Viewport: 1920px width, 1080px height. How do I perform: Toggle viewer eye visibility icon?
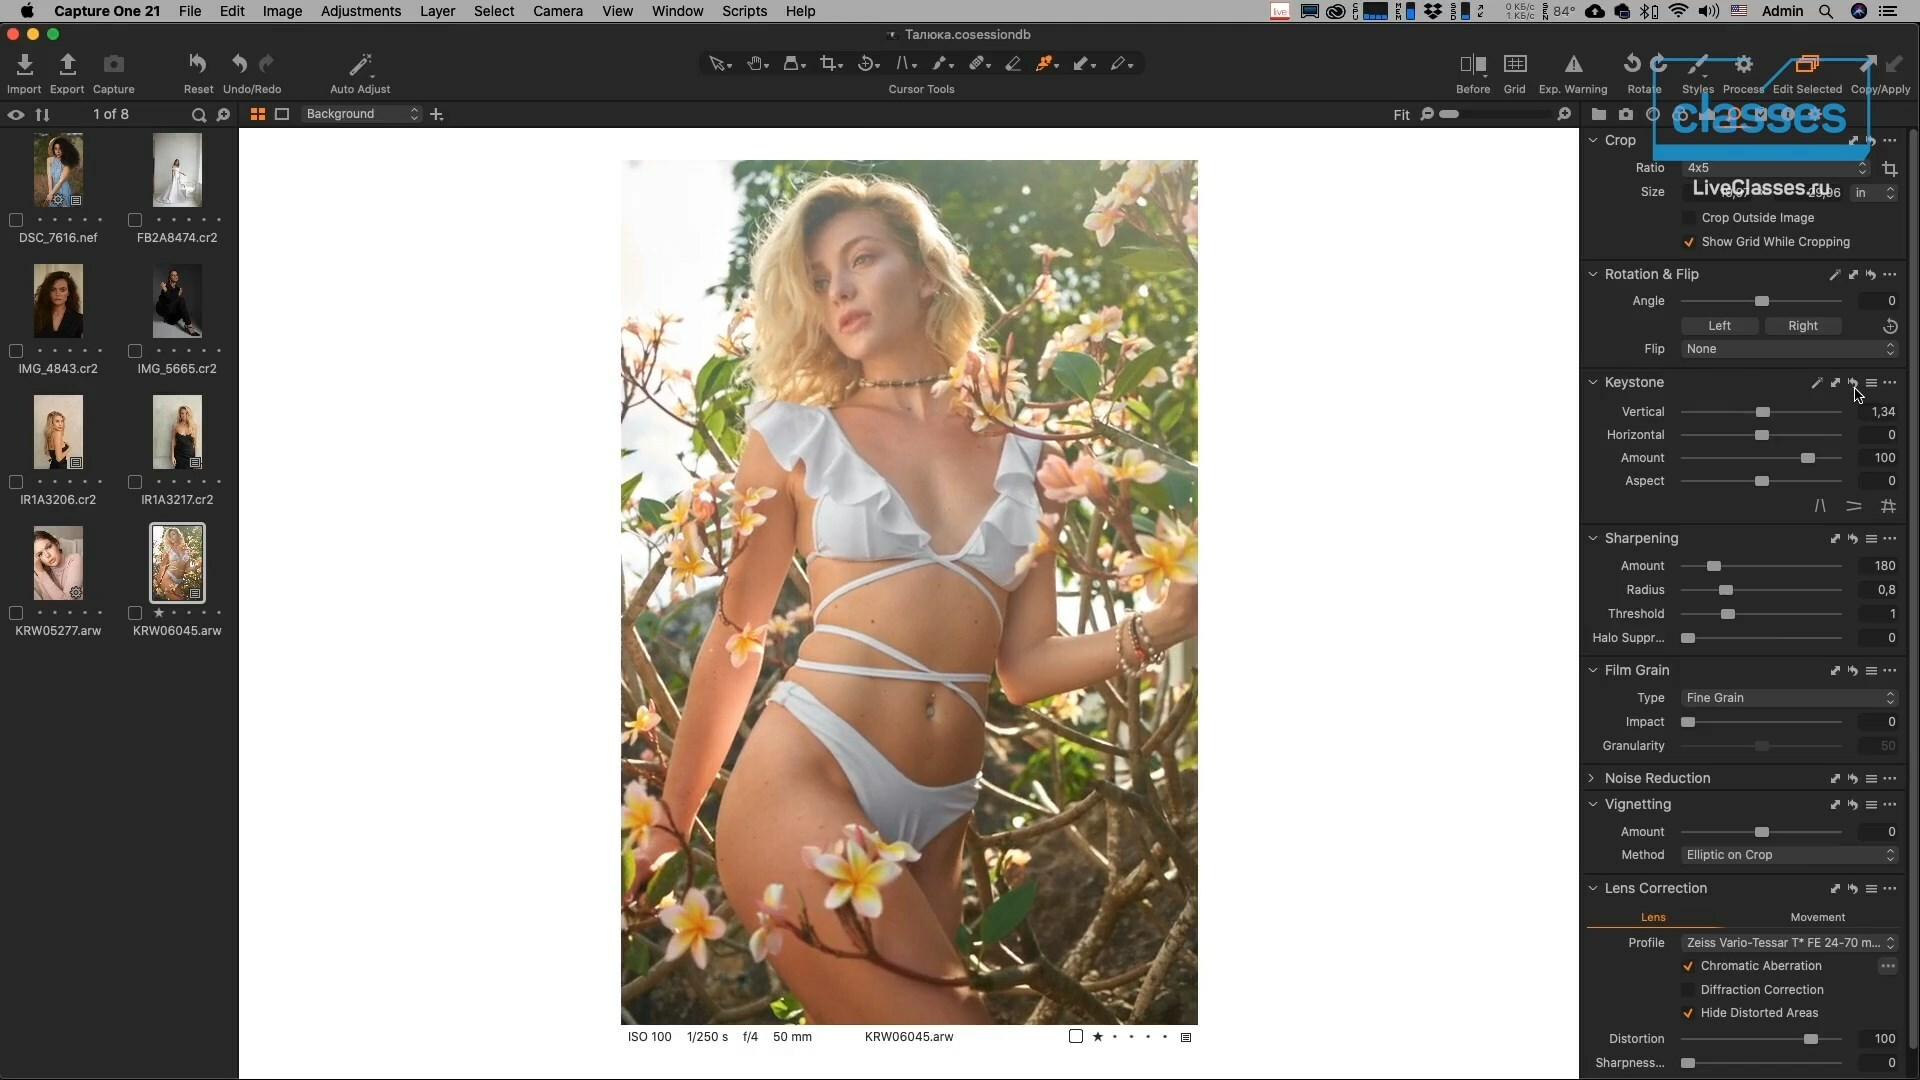coord(16,115)
